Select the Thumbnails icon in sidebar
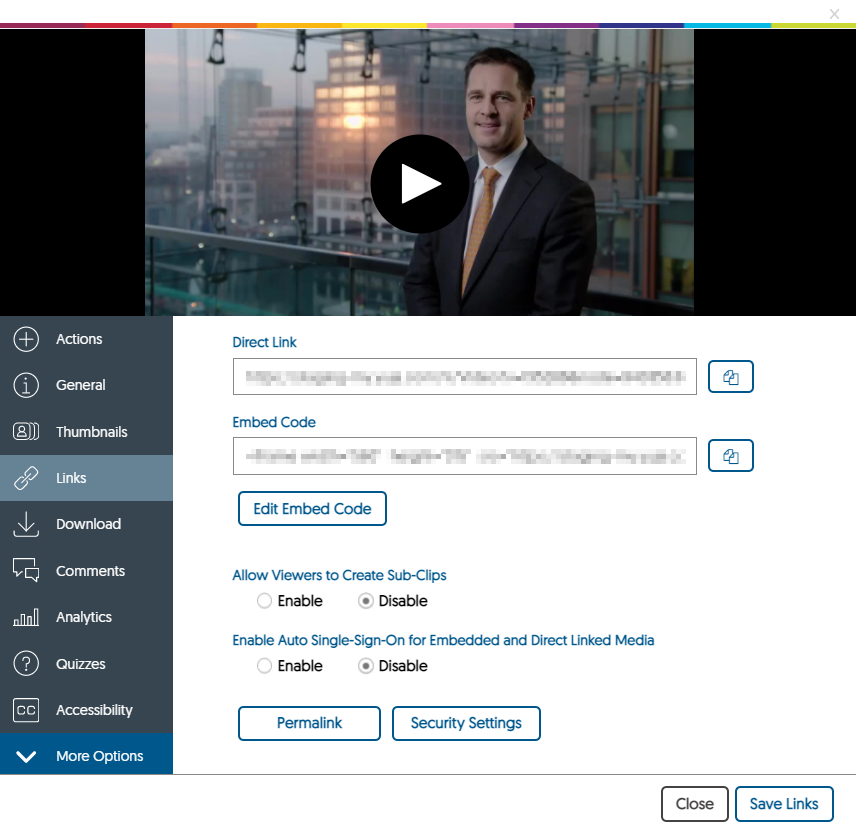856x832 pixels. tap(26, 432)
